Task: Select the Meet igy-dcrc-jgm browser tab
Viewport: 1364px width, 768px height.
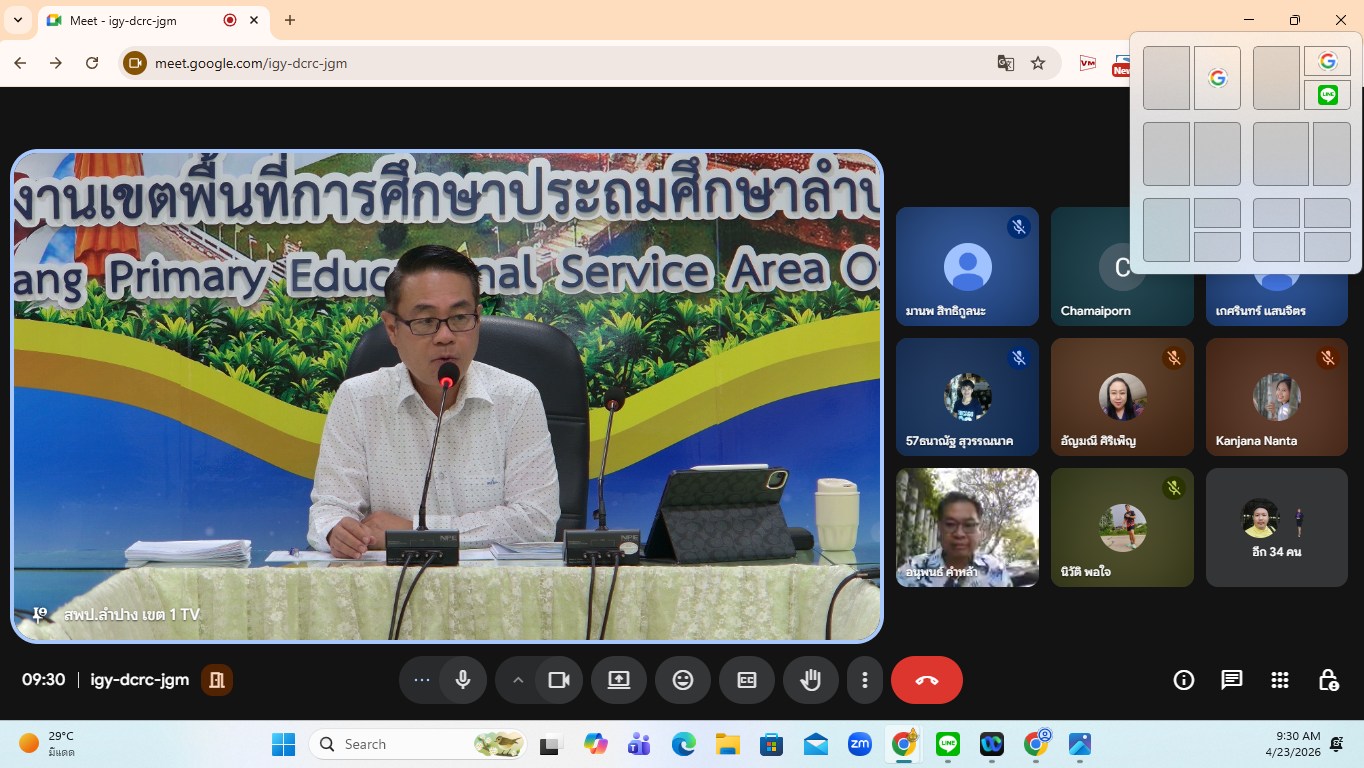Action: click(x=140, y=20)
